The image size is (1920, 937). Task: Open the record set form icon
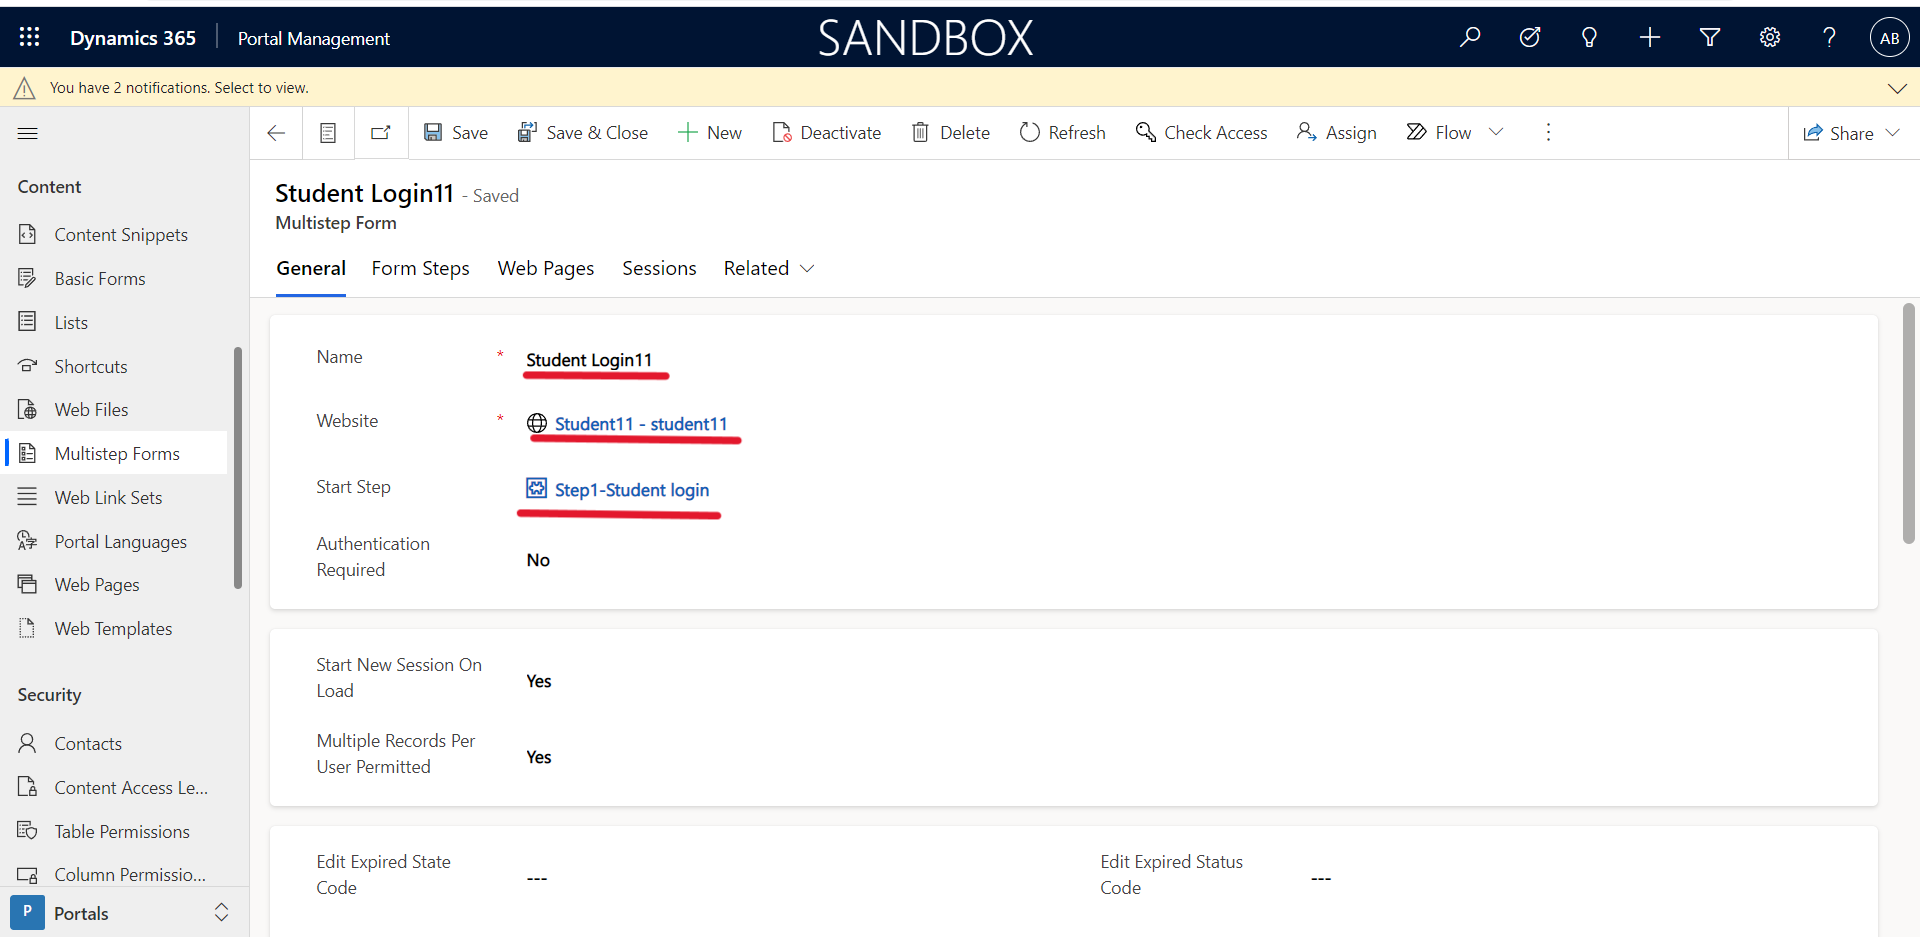coord(328,133)
